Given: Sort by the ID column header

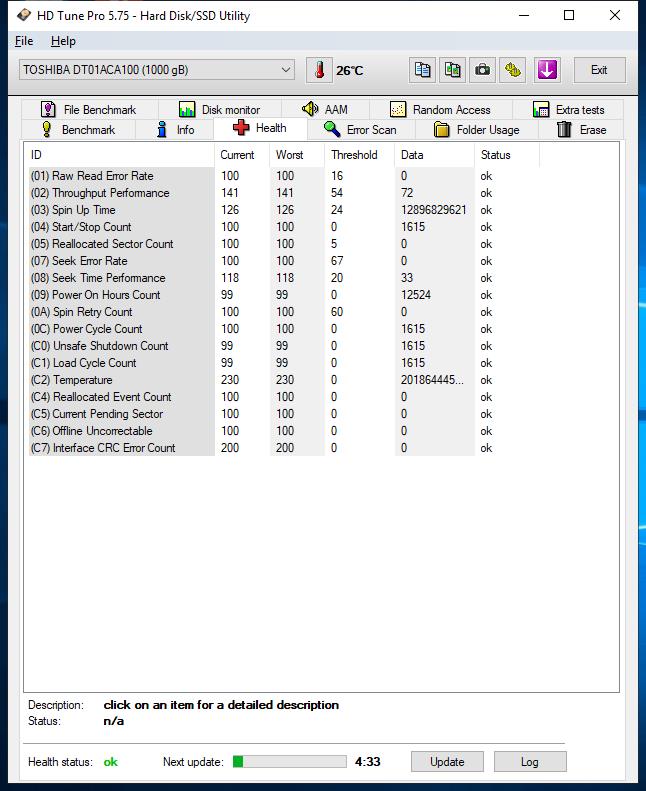Looking at the screenshot, I should [120, 155].
